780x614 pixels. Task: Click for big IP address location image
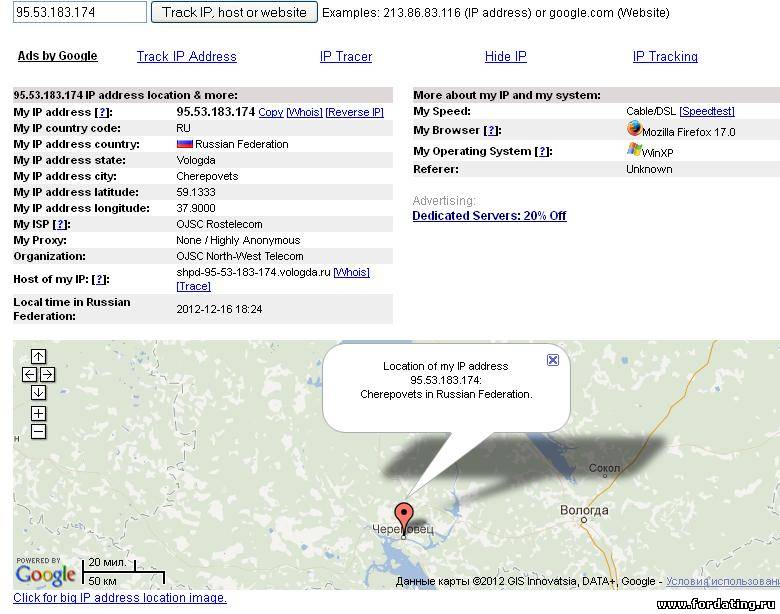[x=120, y=598]
